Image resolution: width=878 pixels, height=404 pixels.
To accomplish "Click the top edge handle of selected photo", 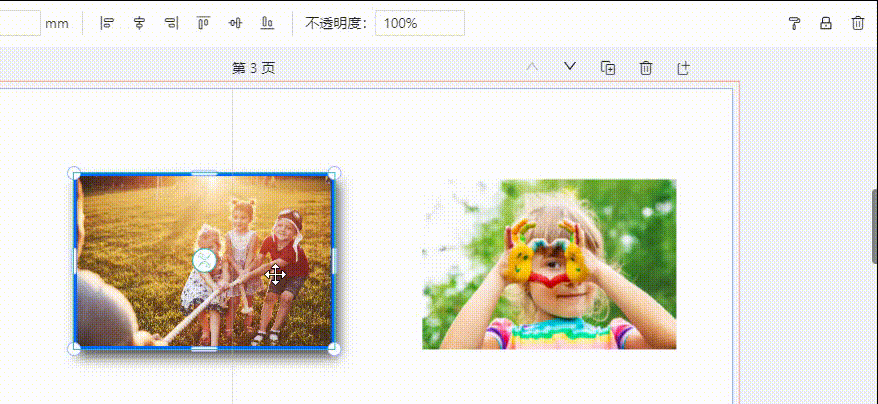I will click(x=204, y=173).
